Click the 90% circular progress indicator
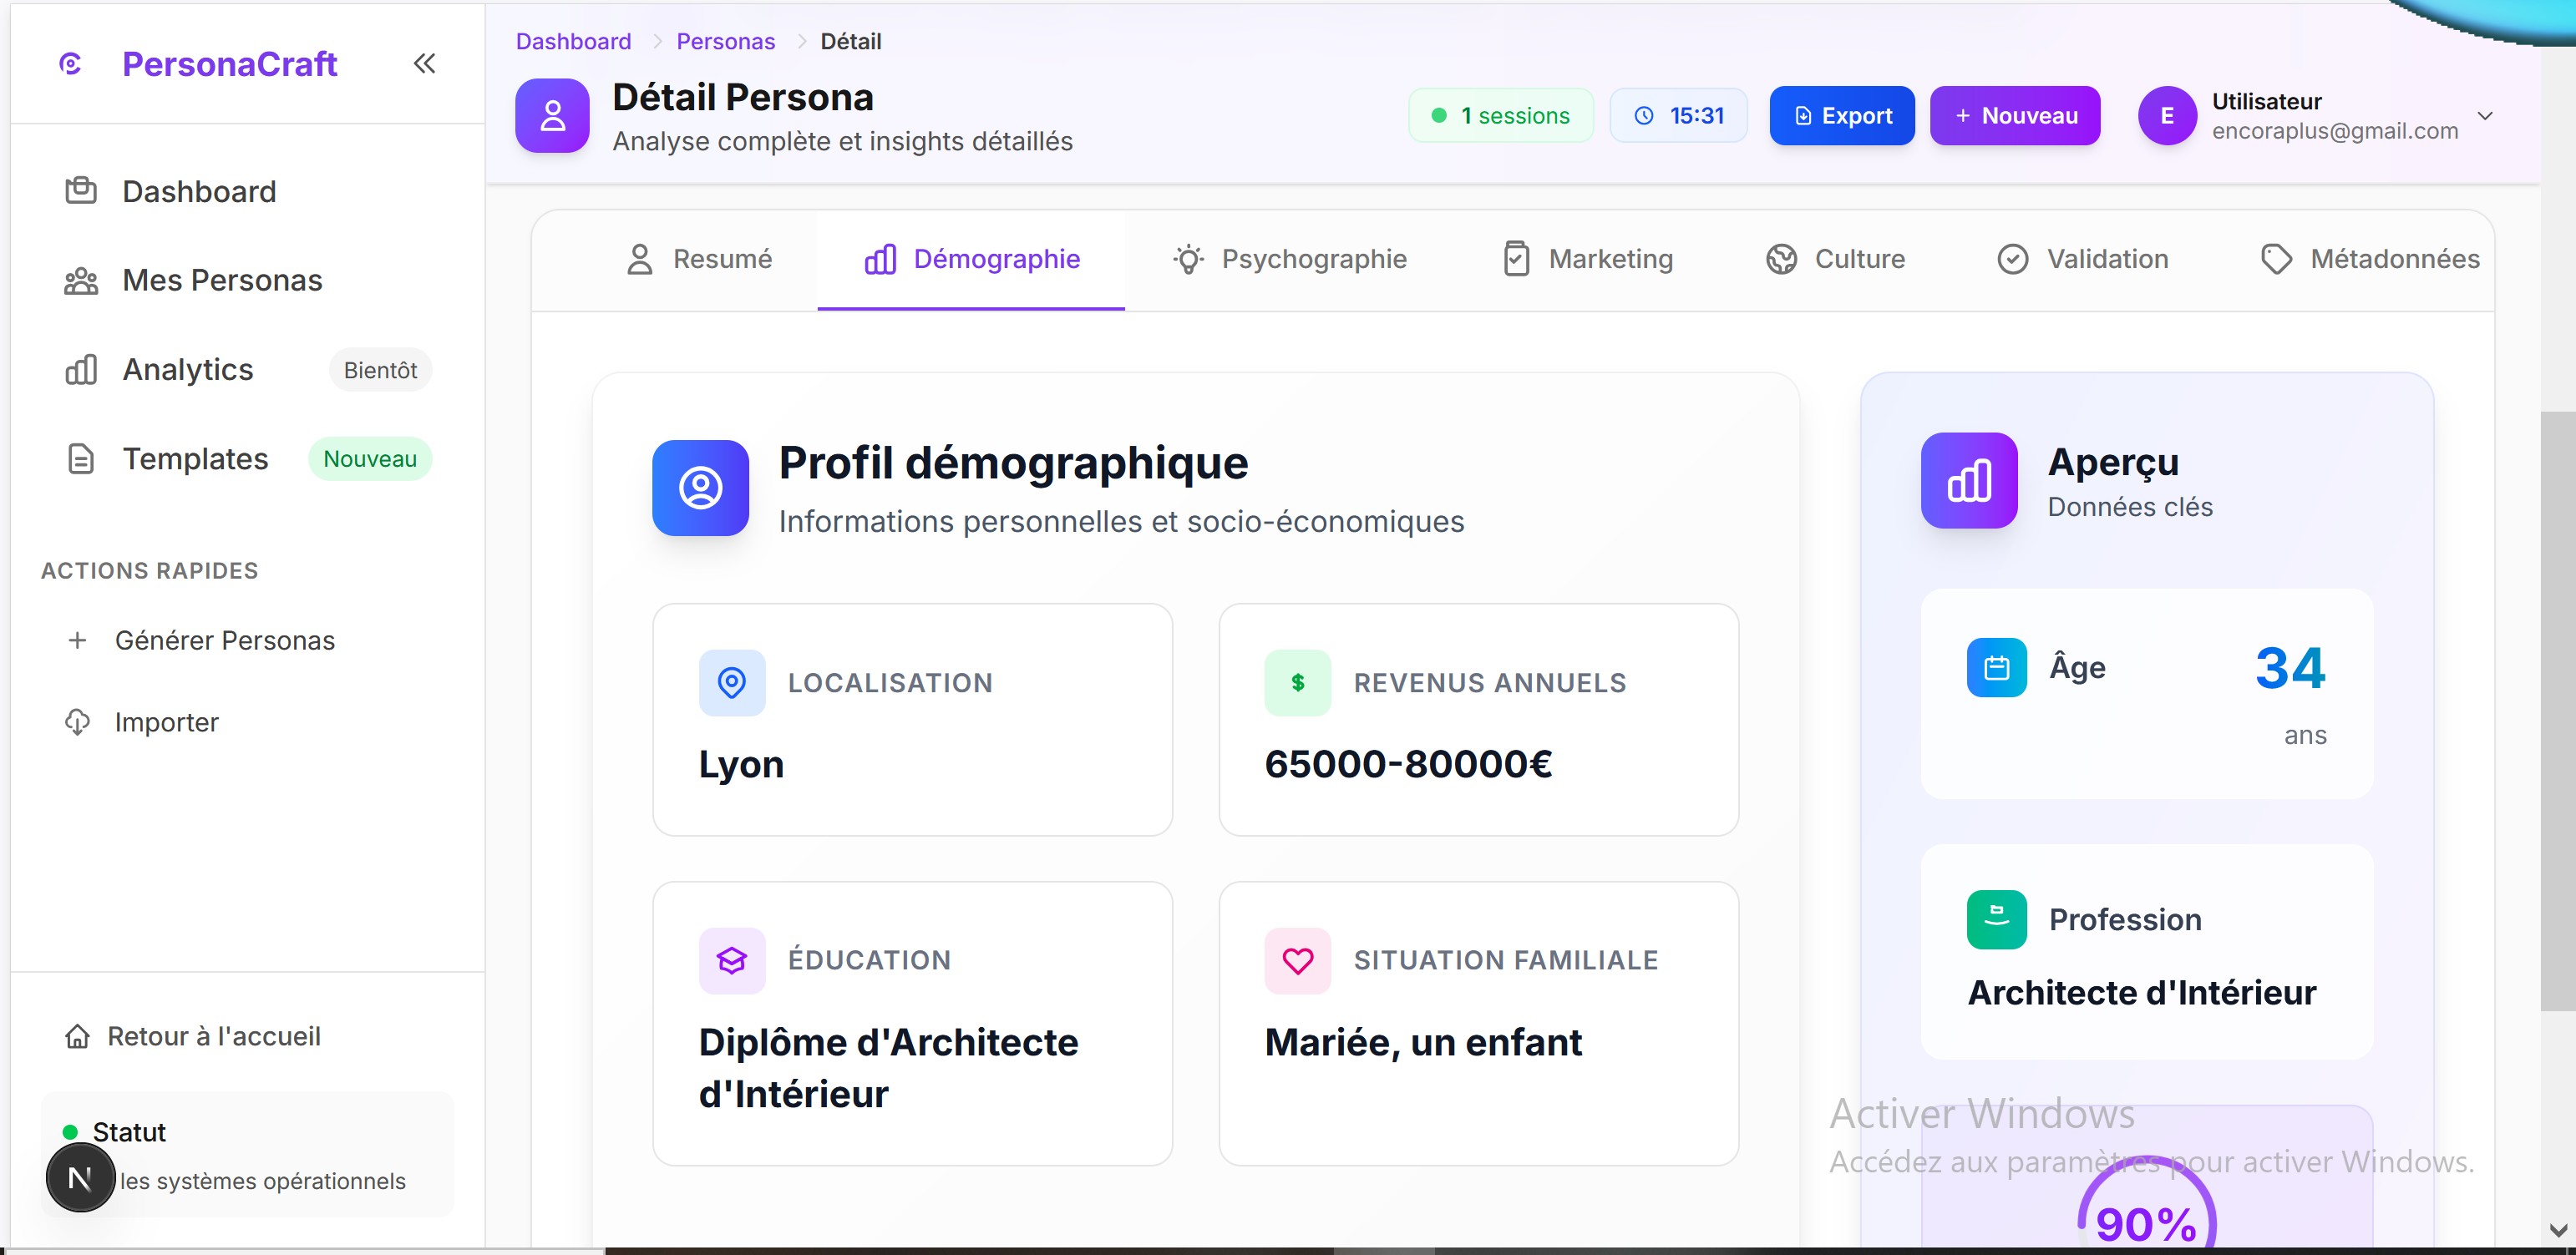 [x=2146, y=1220]
